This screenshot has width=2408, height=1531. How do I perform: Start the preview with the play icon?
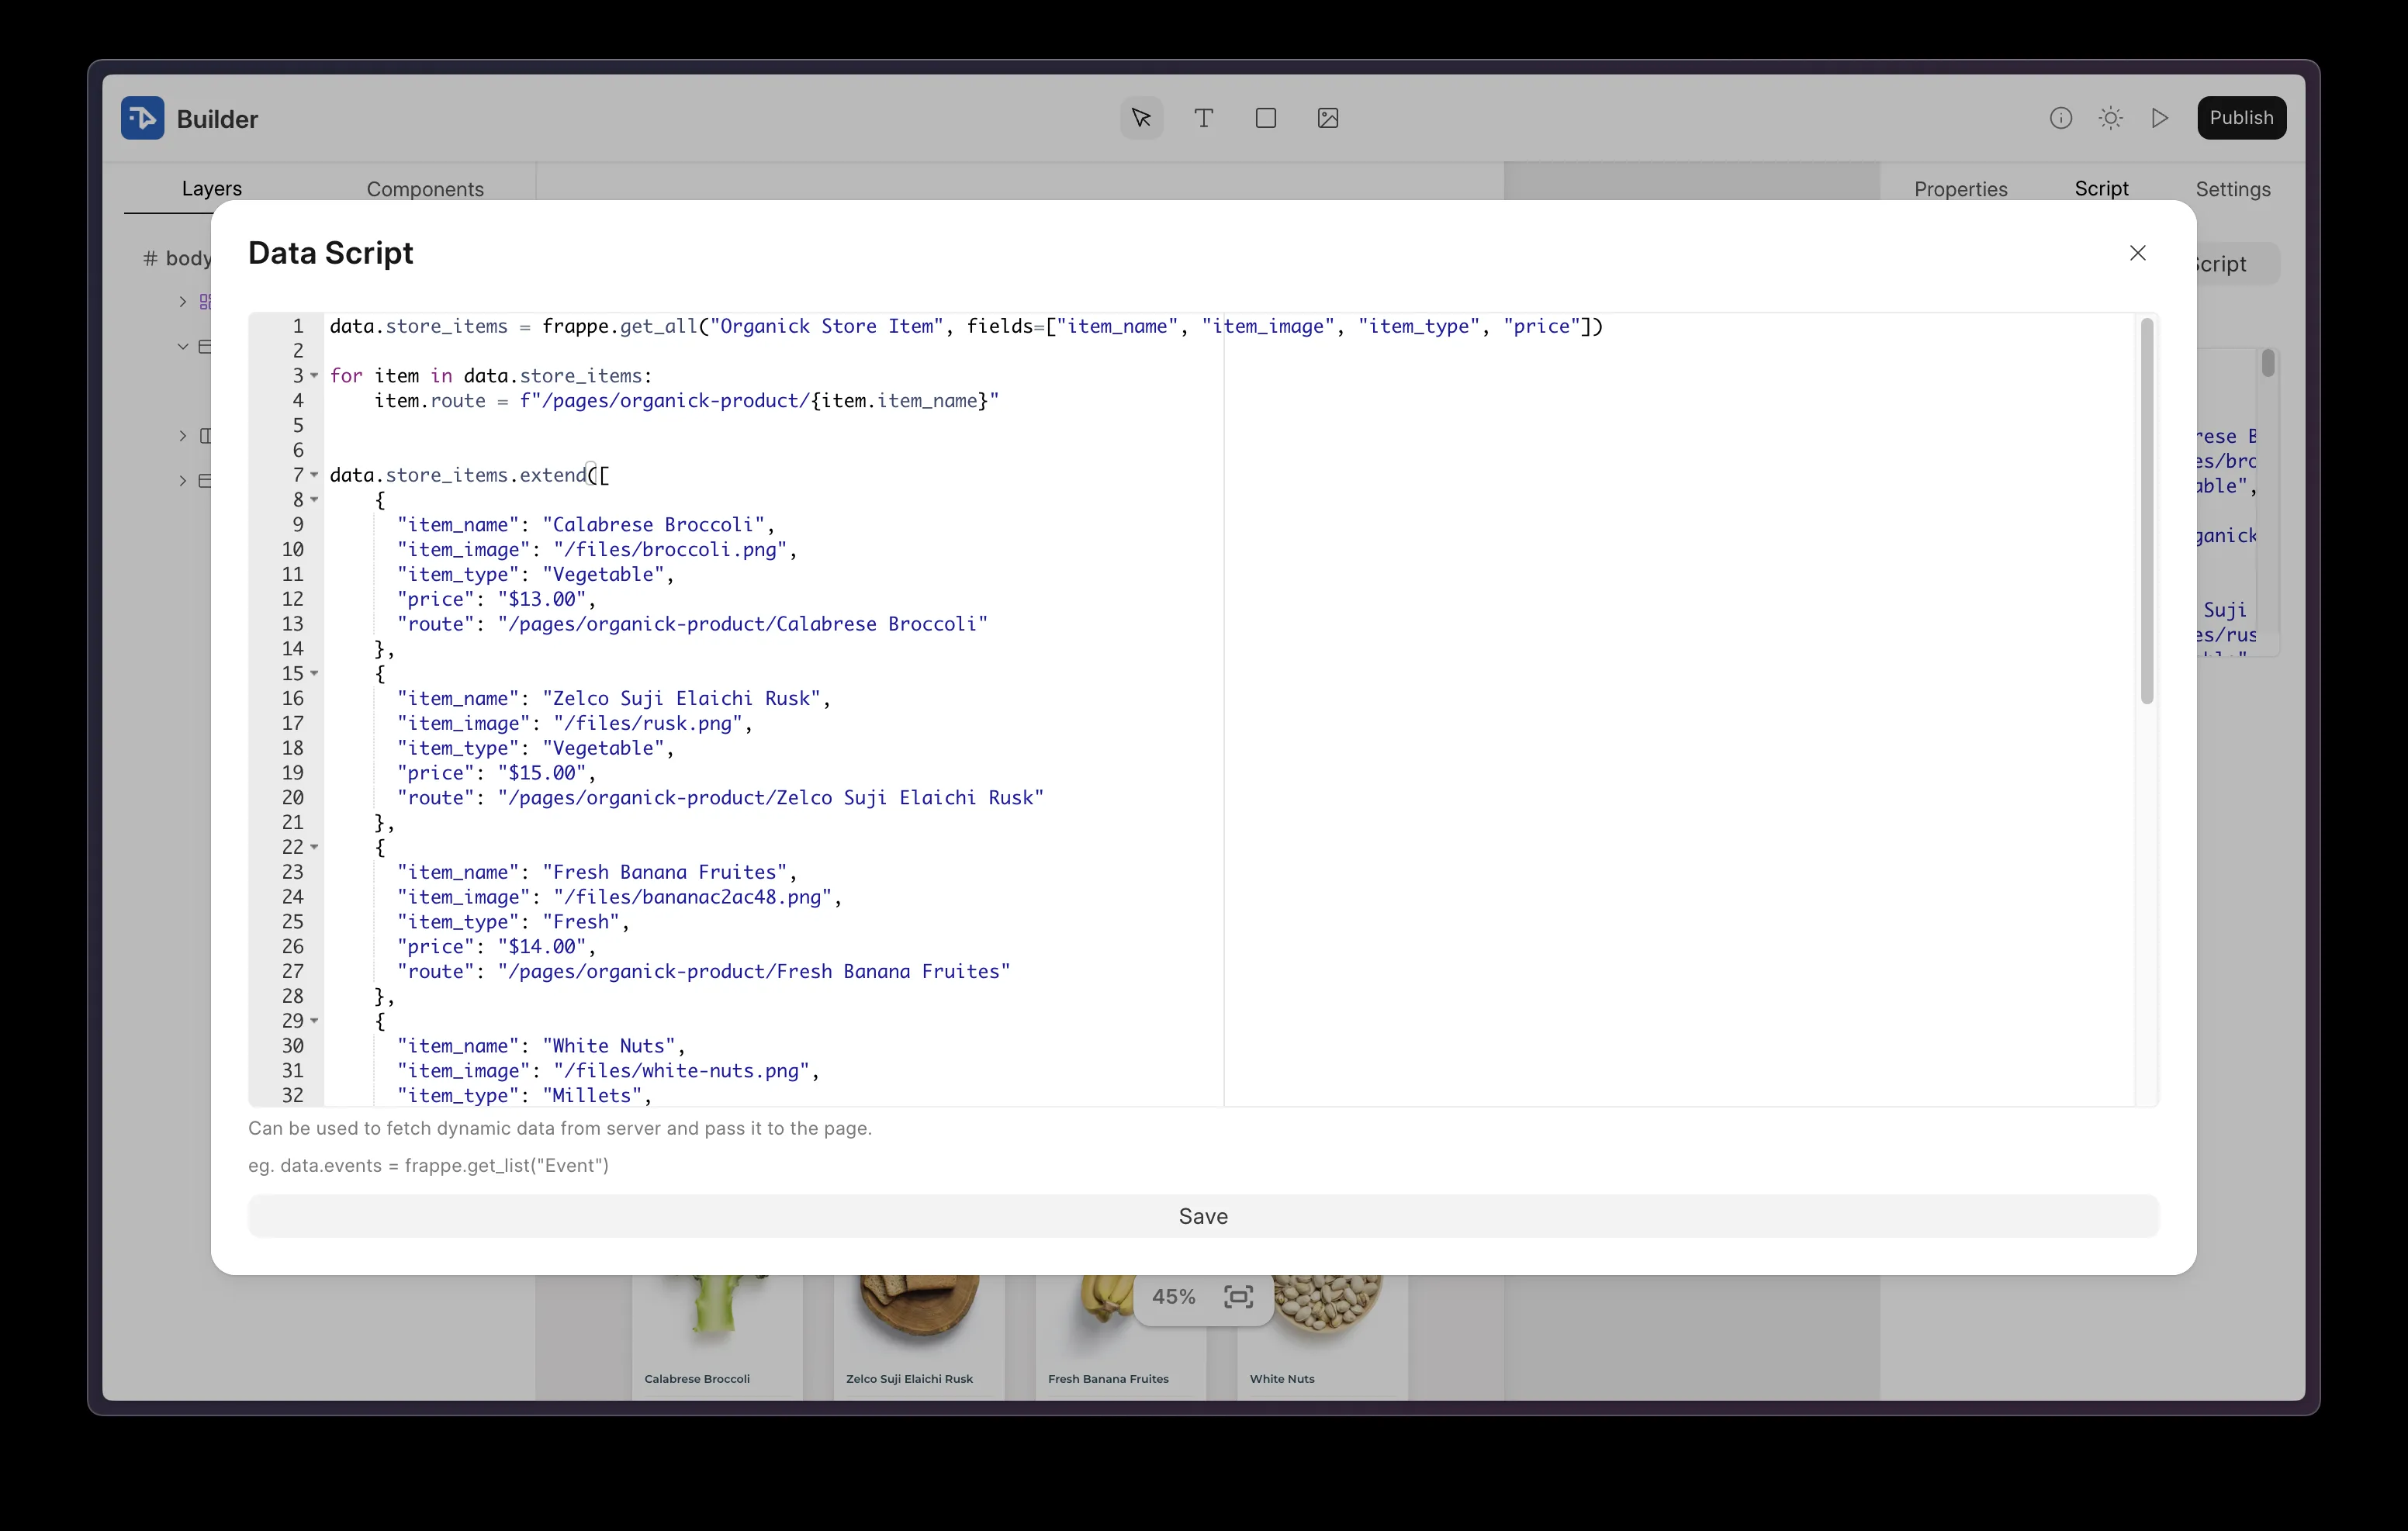[2160, 117]
